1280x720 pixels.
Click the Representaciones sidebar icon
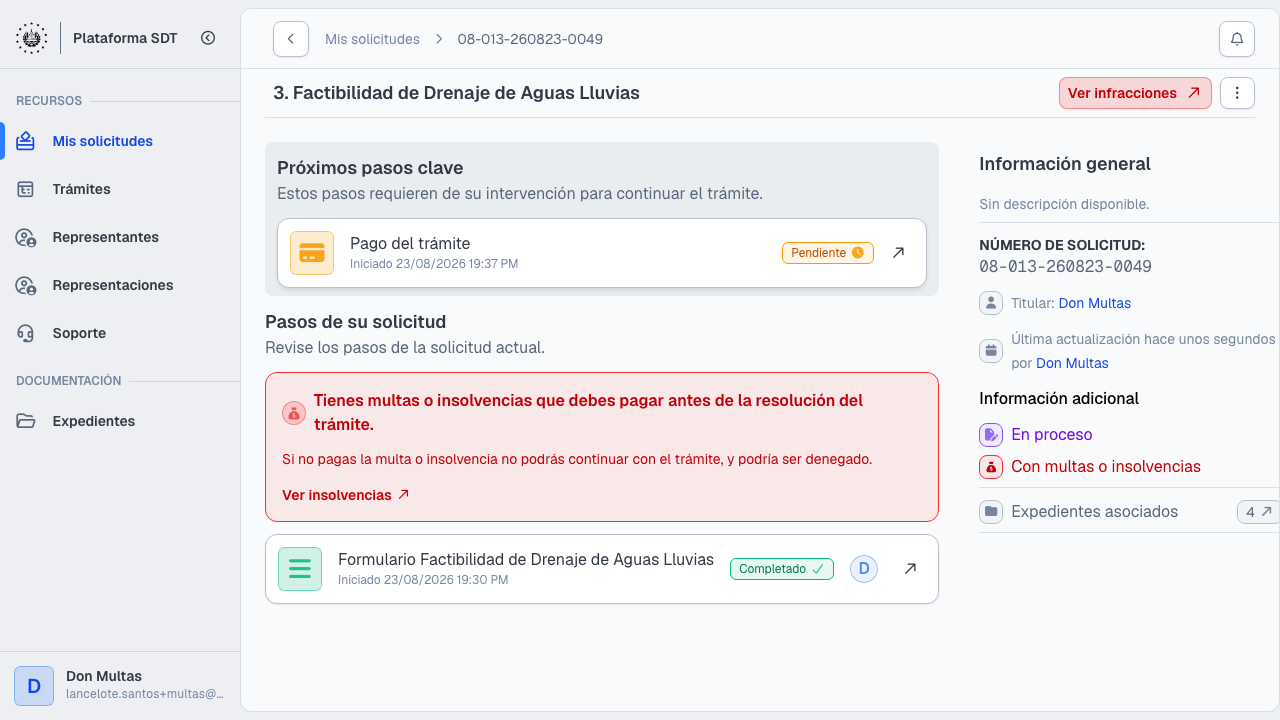tap(26, 285)
